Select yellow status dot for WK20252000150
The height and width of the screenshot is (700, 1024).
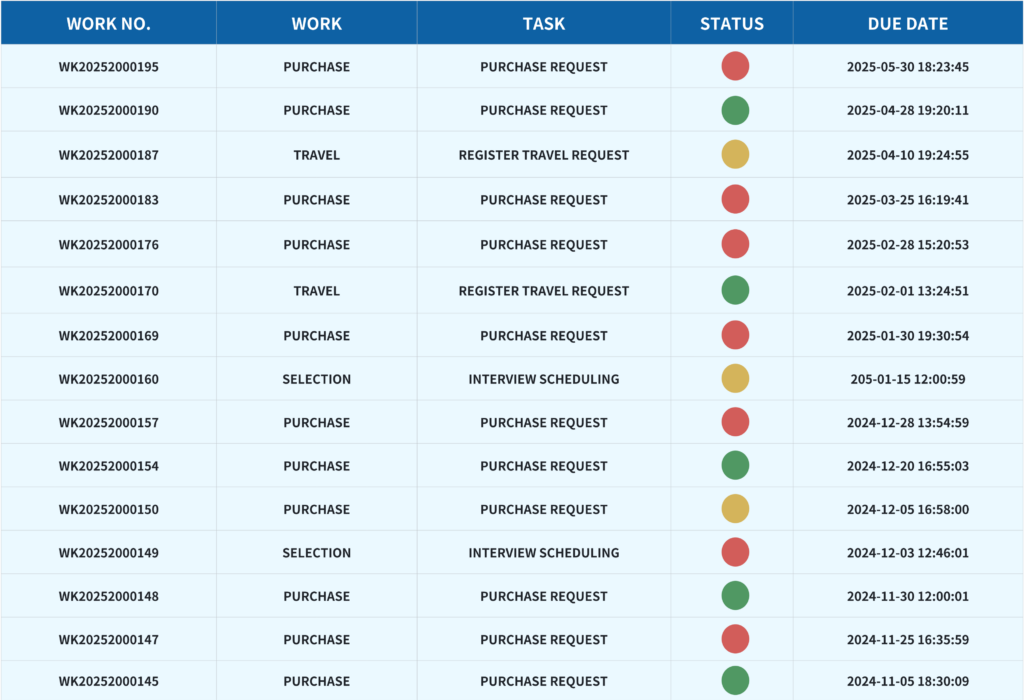click(x=735, y=509)
